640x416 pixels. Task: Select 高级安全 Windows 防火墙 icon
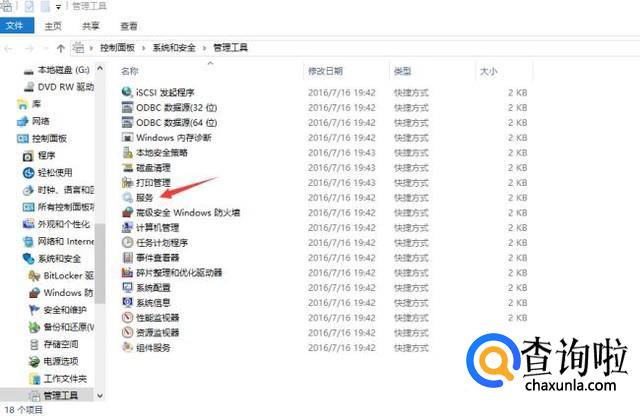point(127,212)
